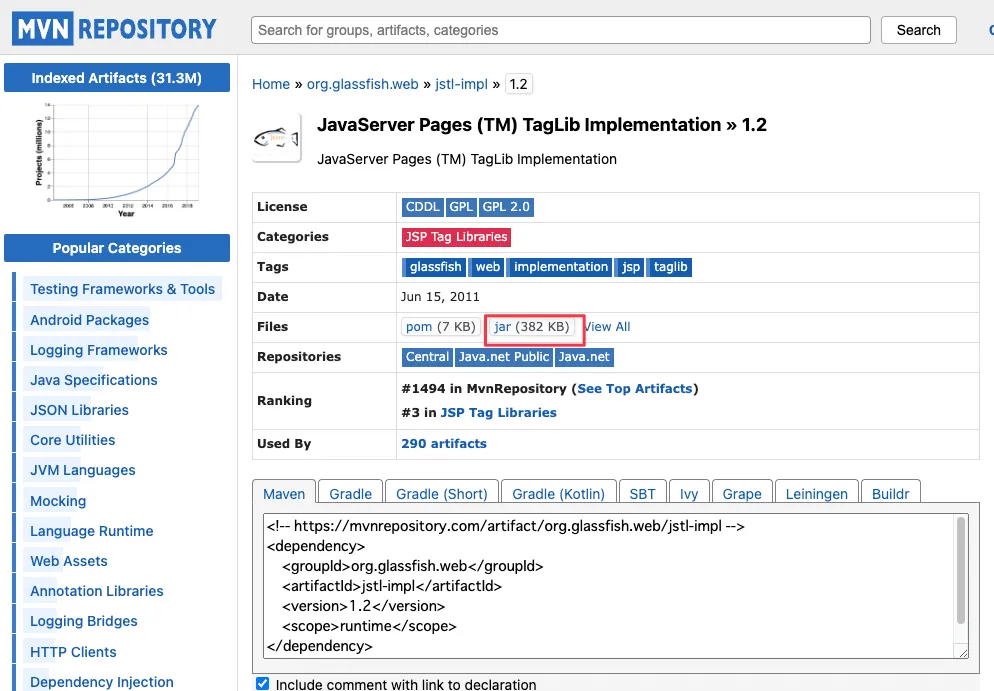Viewport: 994px width, 691px height.
Task: Open Logging Frameworks category
Action: (98, 350)
